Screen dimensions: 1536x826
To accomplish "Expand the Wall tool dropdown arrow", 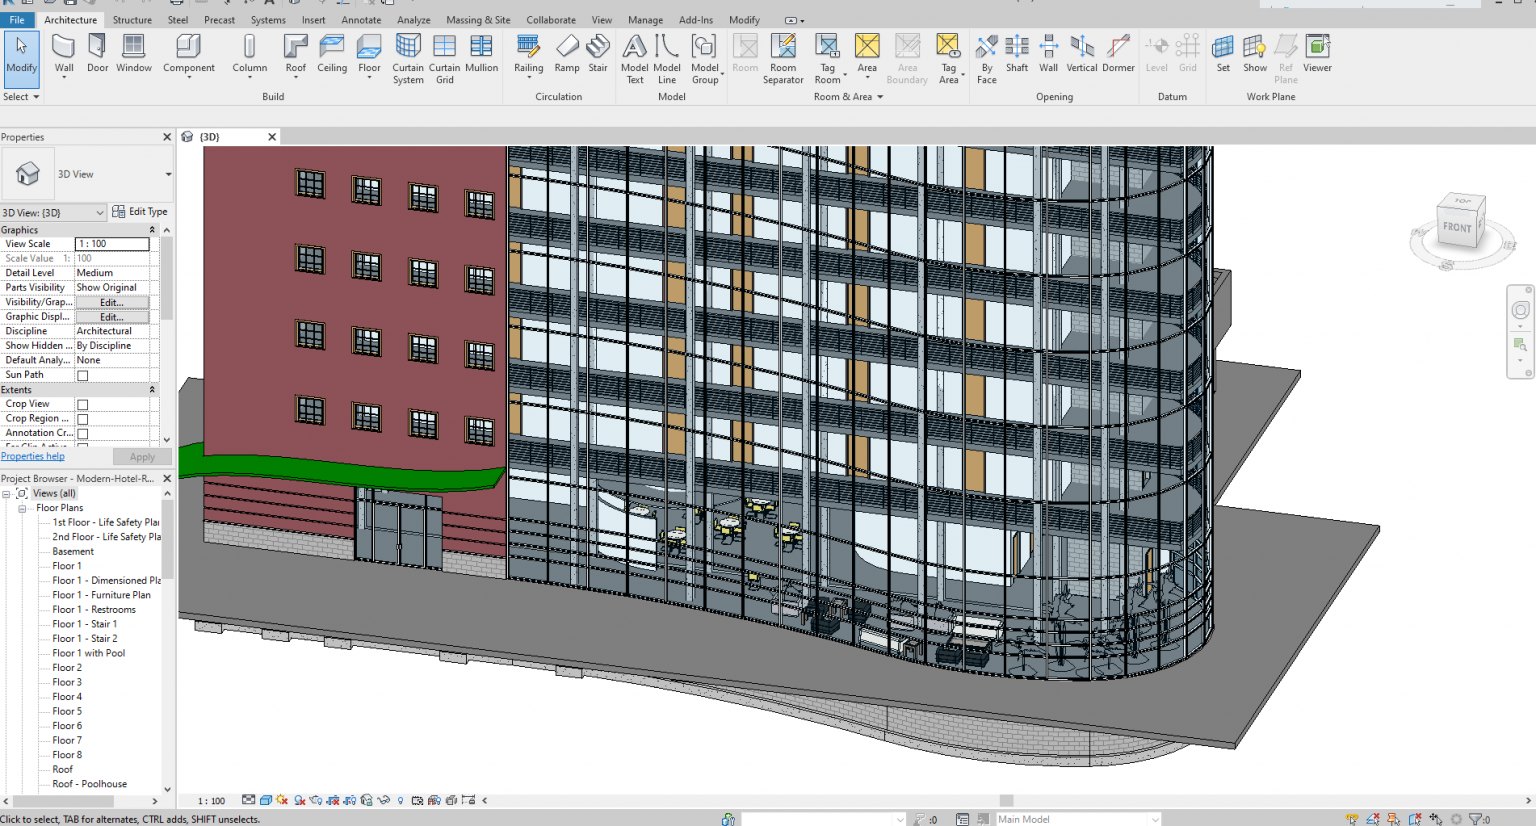I will coord(63,79).
